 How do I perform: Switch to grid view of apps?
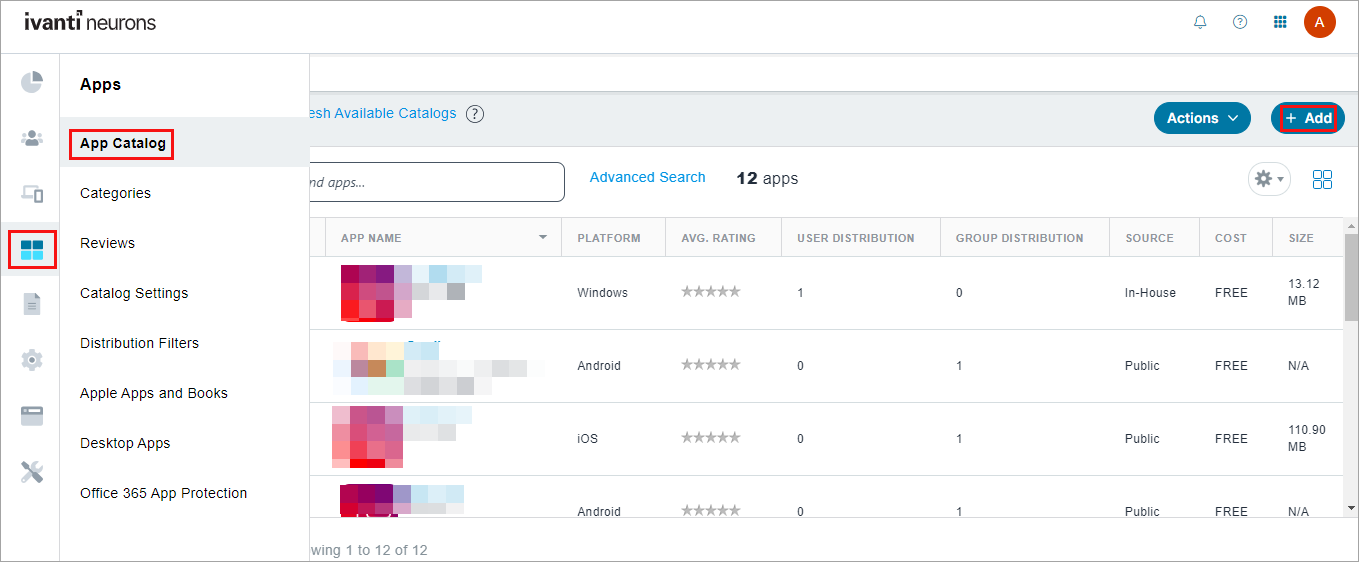point(1322,179)
